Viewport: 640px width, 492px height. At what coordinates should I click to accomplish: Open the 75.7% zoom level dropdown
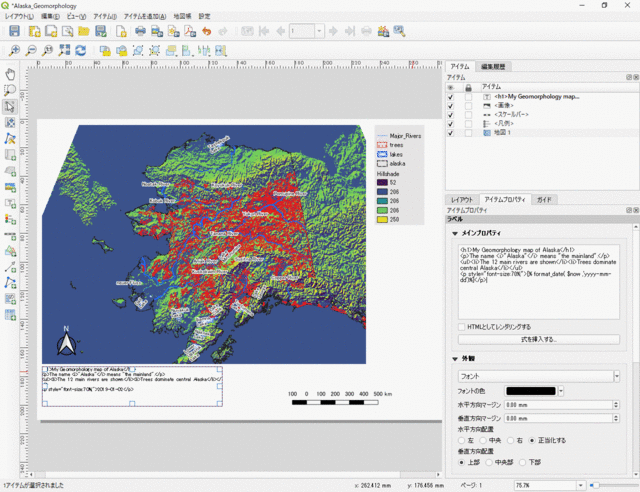[580, 485]
